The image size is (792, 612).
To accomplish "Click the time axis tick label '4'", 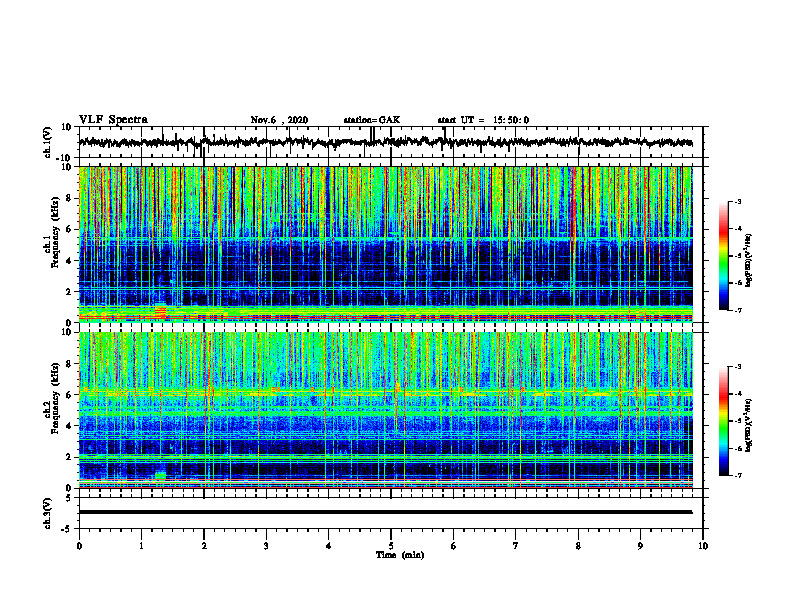I will (x=329, y=546).
